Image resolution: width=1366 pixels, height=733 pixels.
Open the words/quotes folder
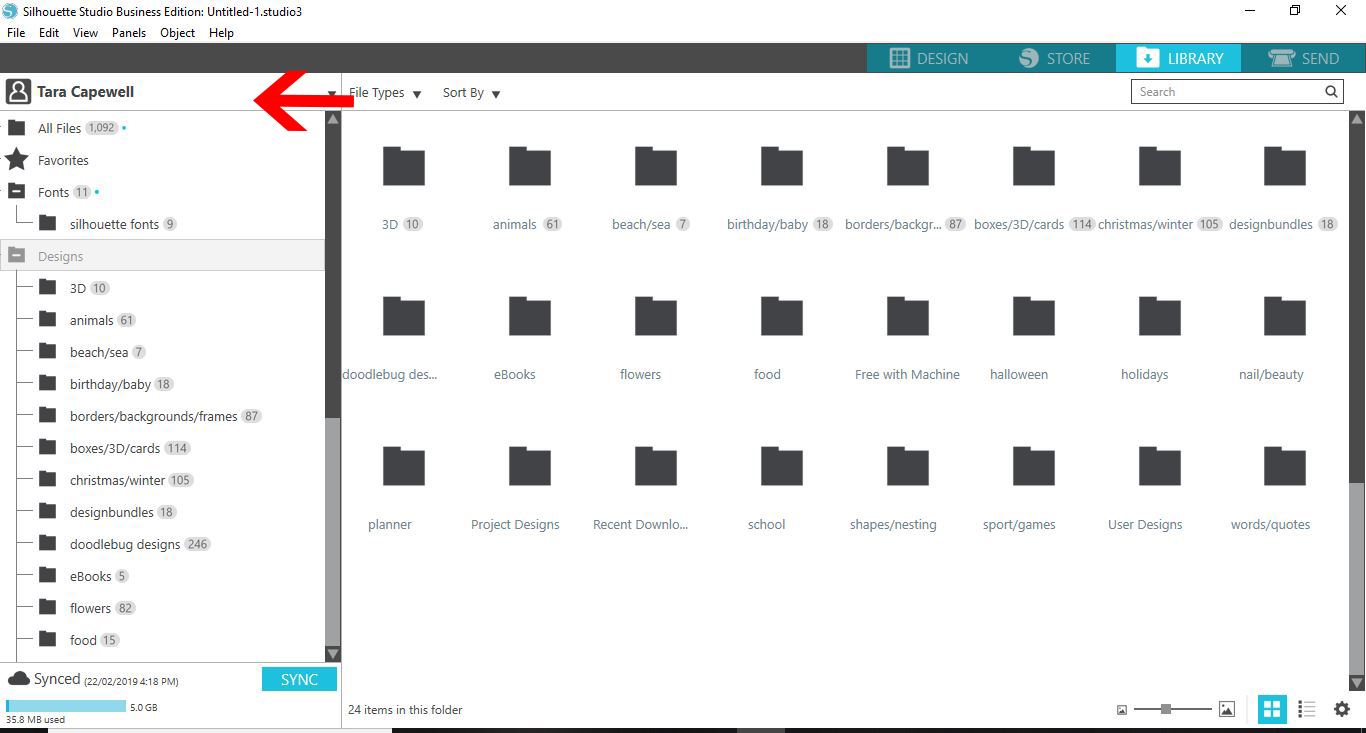click(x=1285, y=466)
